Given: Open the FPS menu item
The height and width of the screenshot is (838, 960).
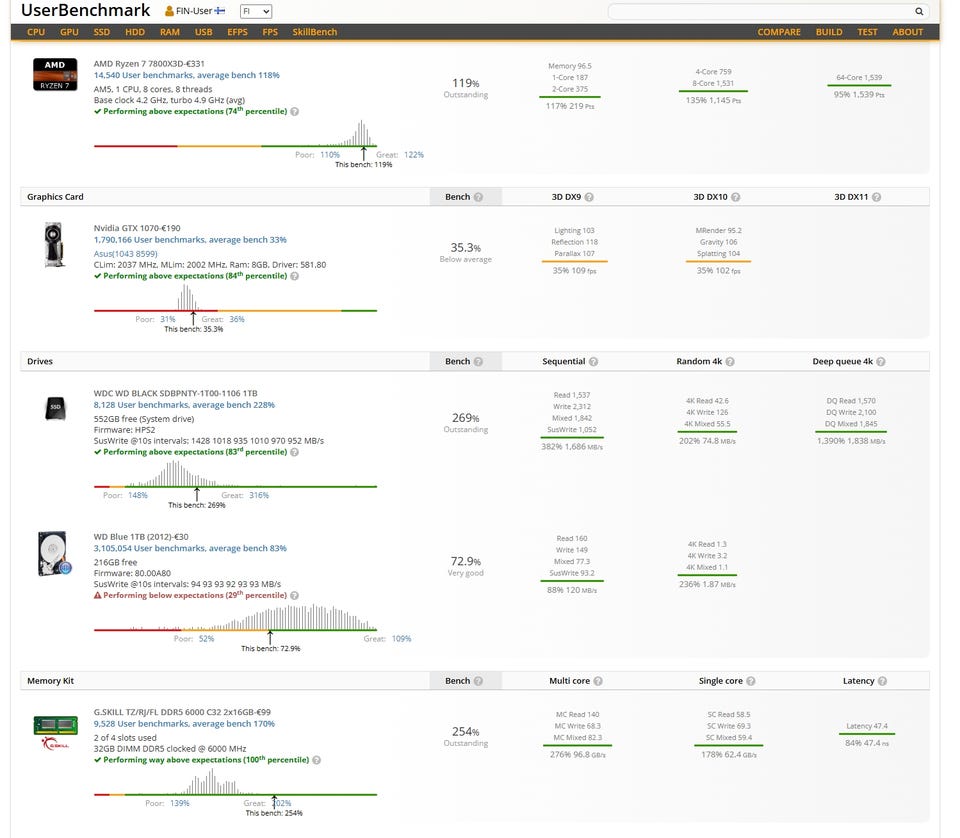Looking at the screenshot, I should click(x=270, y=32).
